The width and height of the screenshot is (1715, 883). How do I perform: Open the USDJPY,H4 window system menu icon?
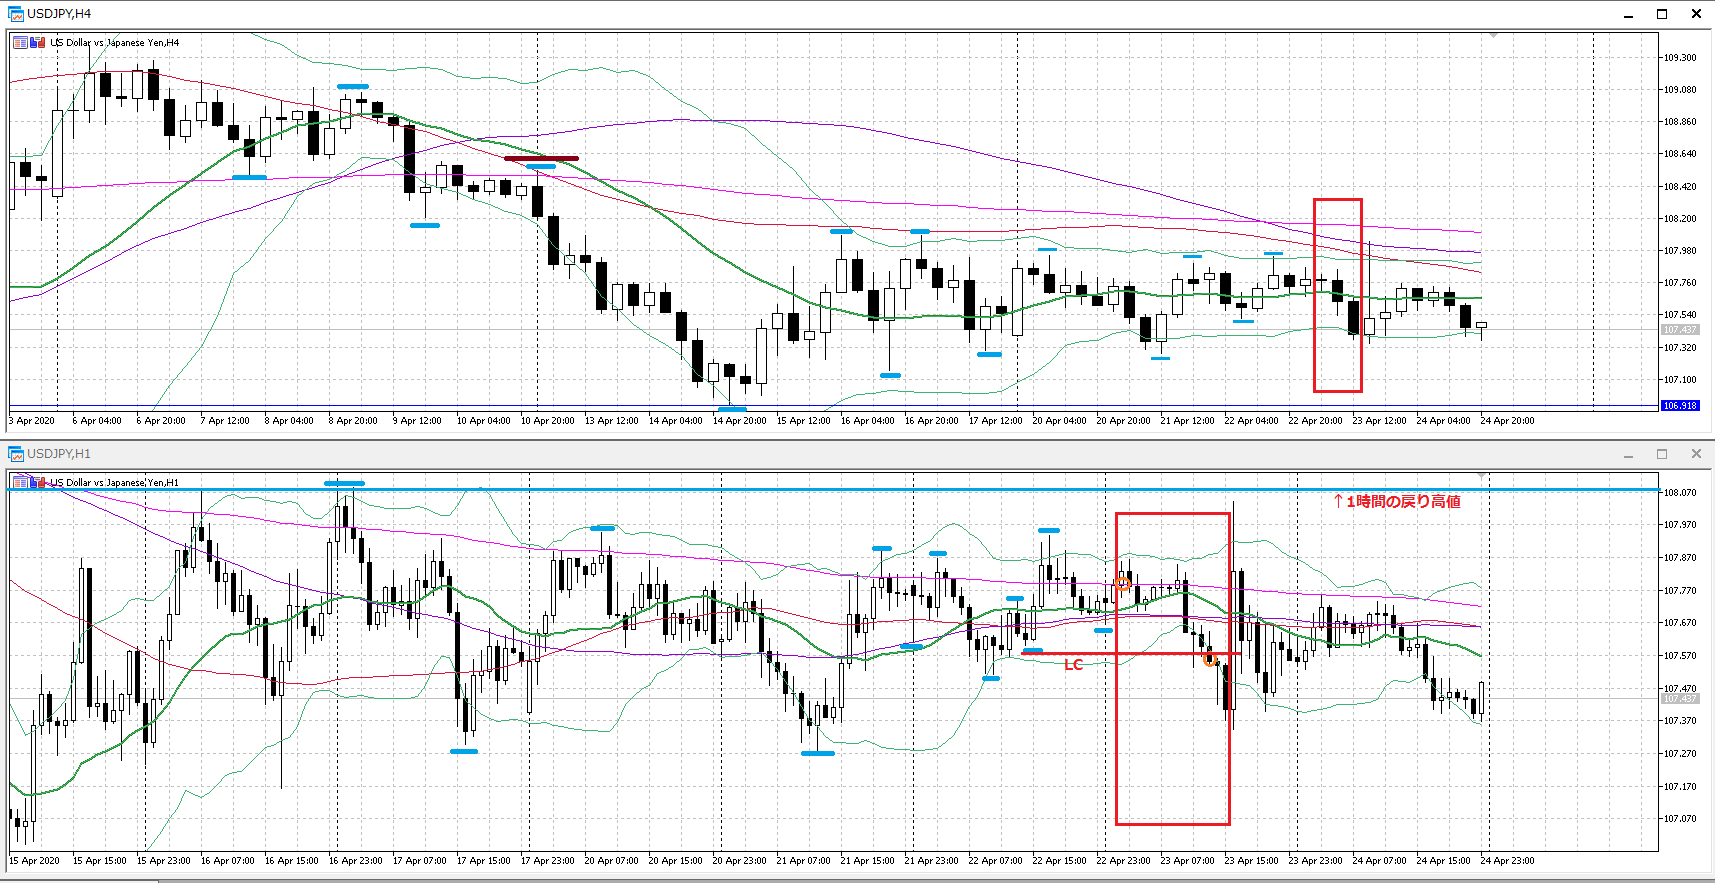click(16, 14)
